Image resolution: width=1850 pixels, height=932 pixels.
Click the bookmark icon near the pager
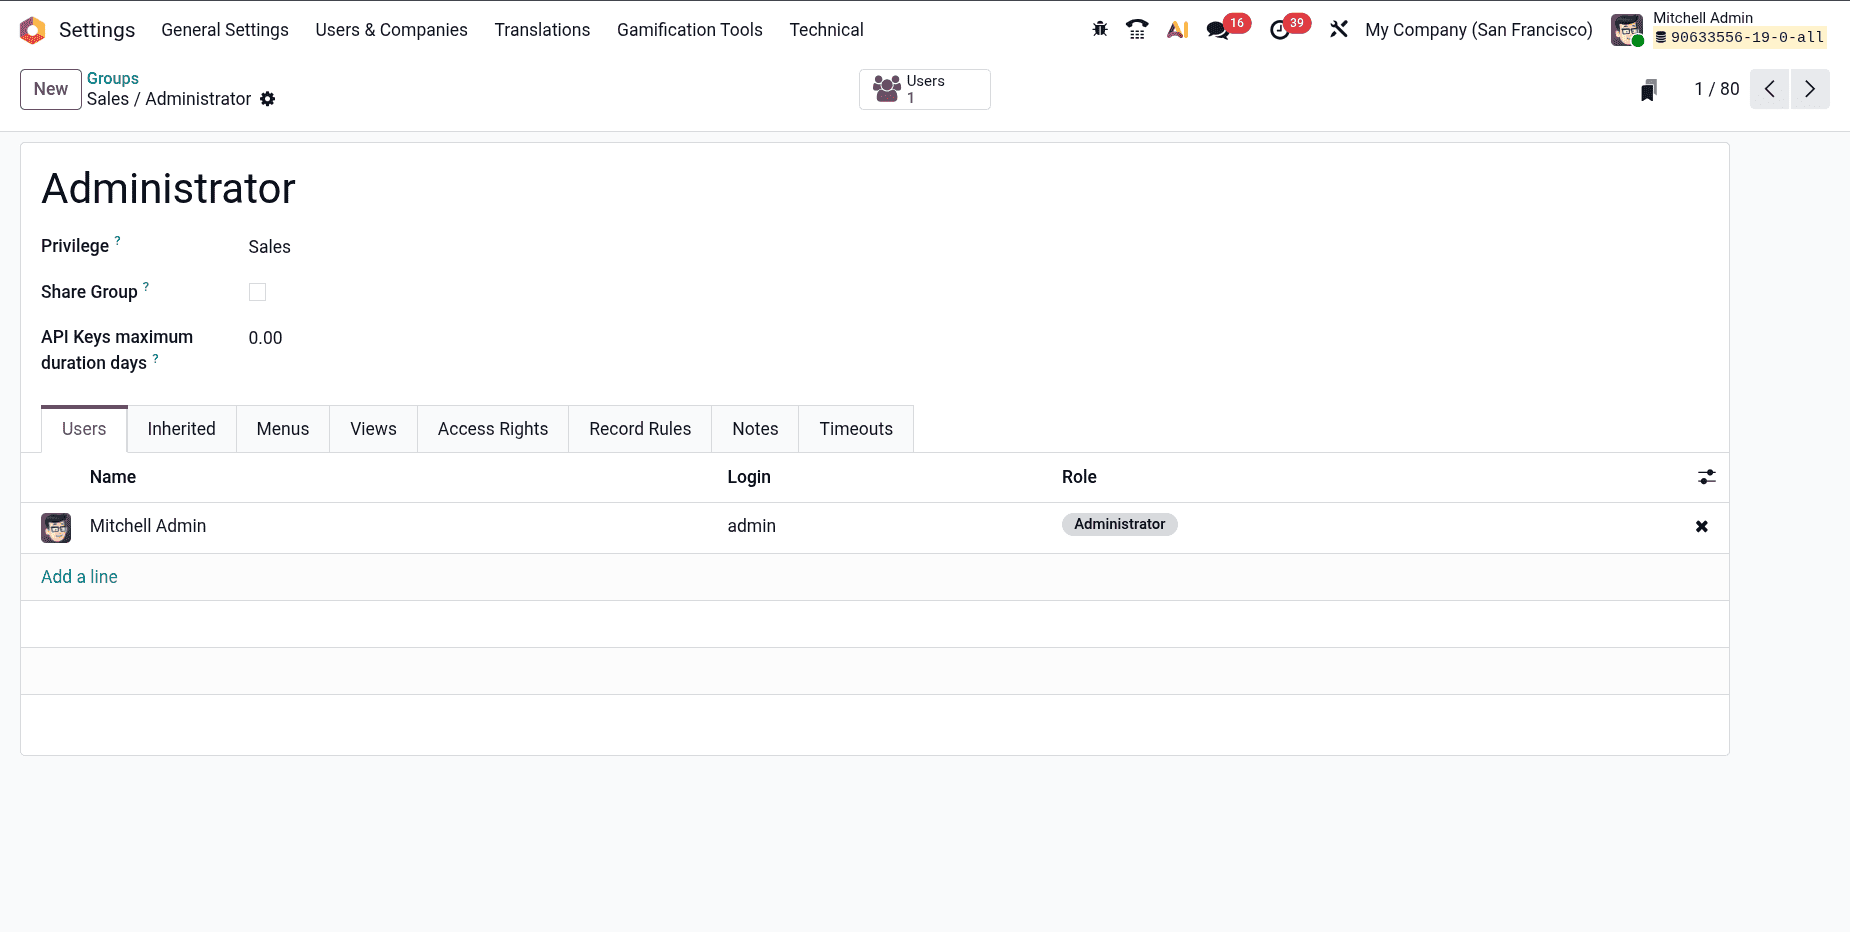[x=1648, y=89]
